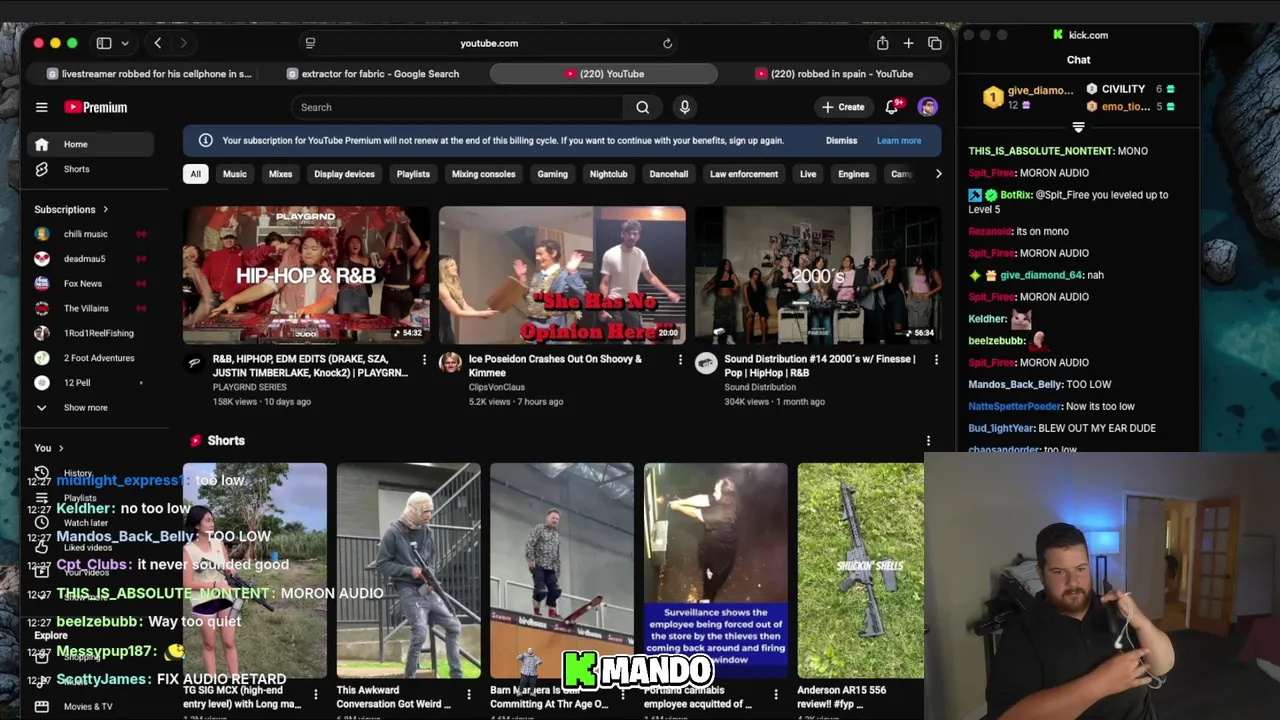Screen dimensions: 1280x720
Task: Select the Gaming category chip
Action: [552, 174]
